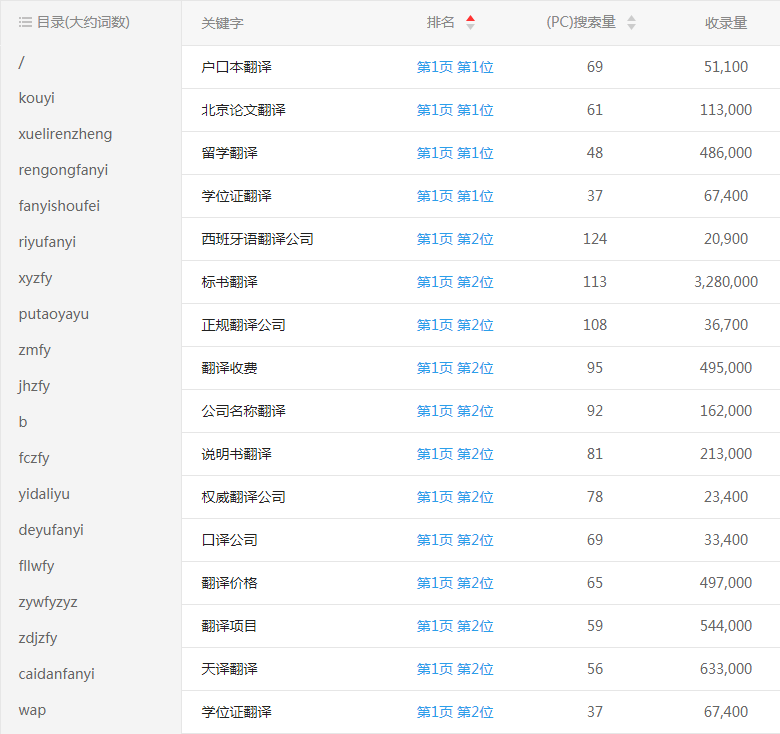Select the root "/" directory entry
The image size is (780, 734).
coord(22,62)
